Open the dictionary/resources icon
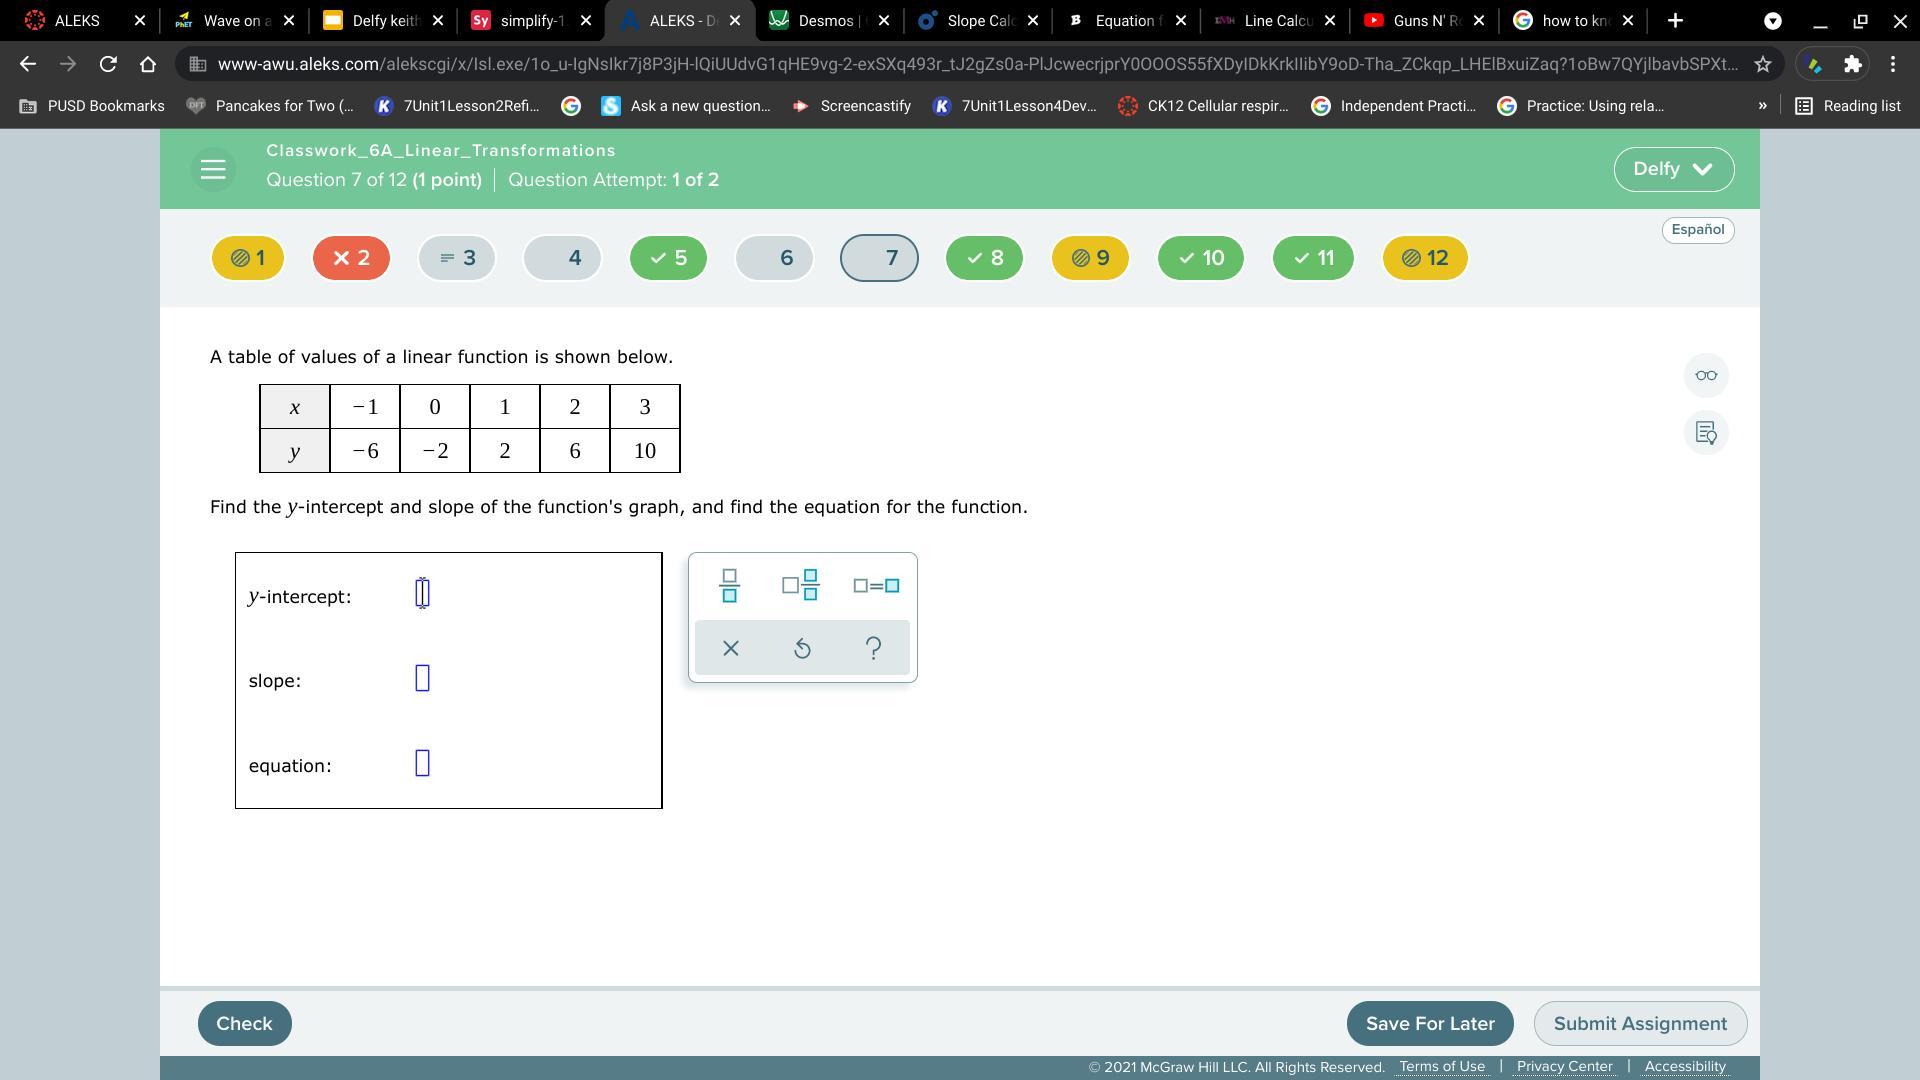The width and height of the screenshot is (1920, 1080). (x=1706, y=433)
